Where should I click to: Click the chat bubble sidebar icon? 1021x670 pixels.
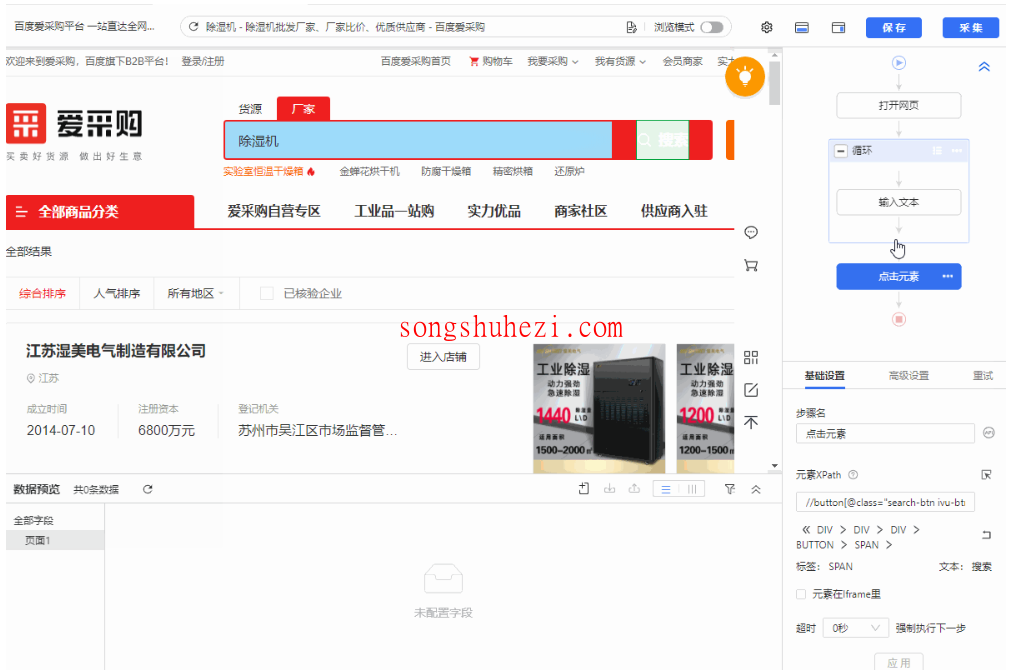751,232
